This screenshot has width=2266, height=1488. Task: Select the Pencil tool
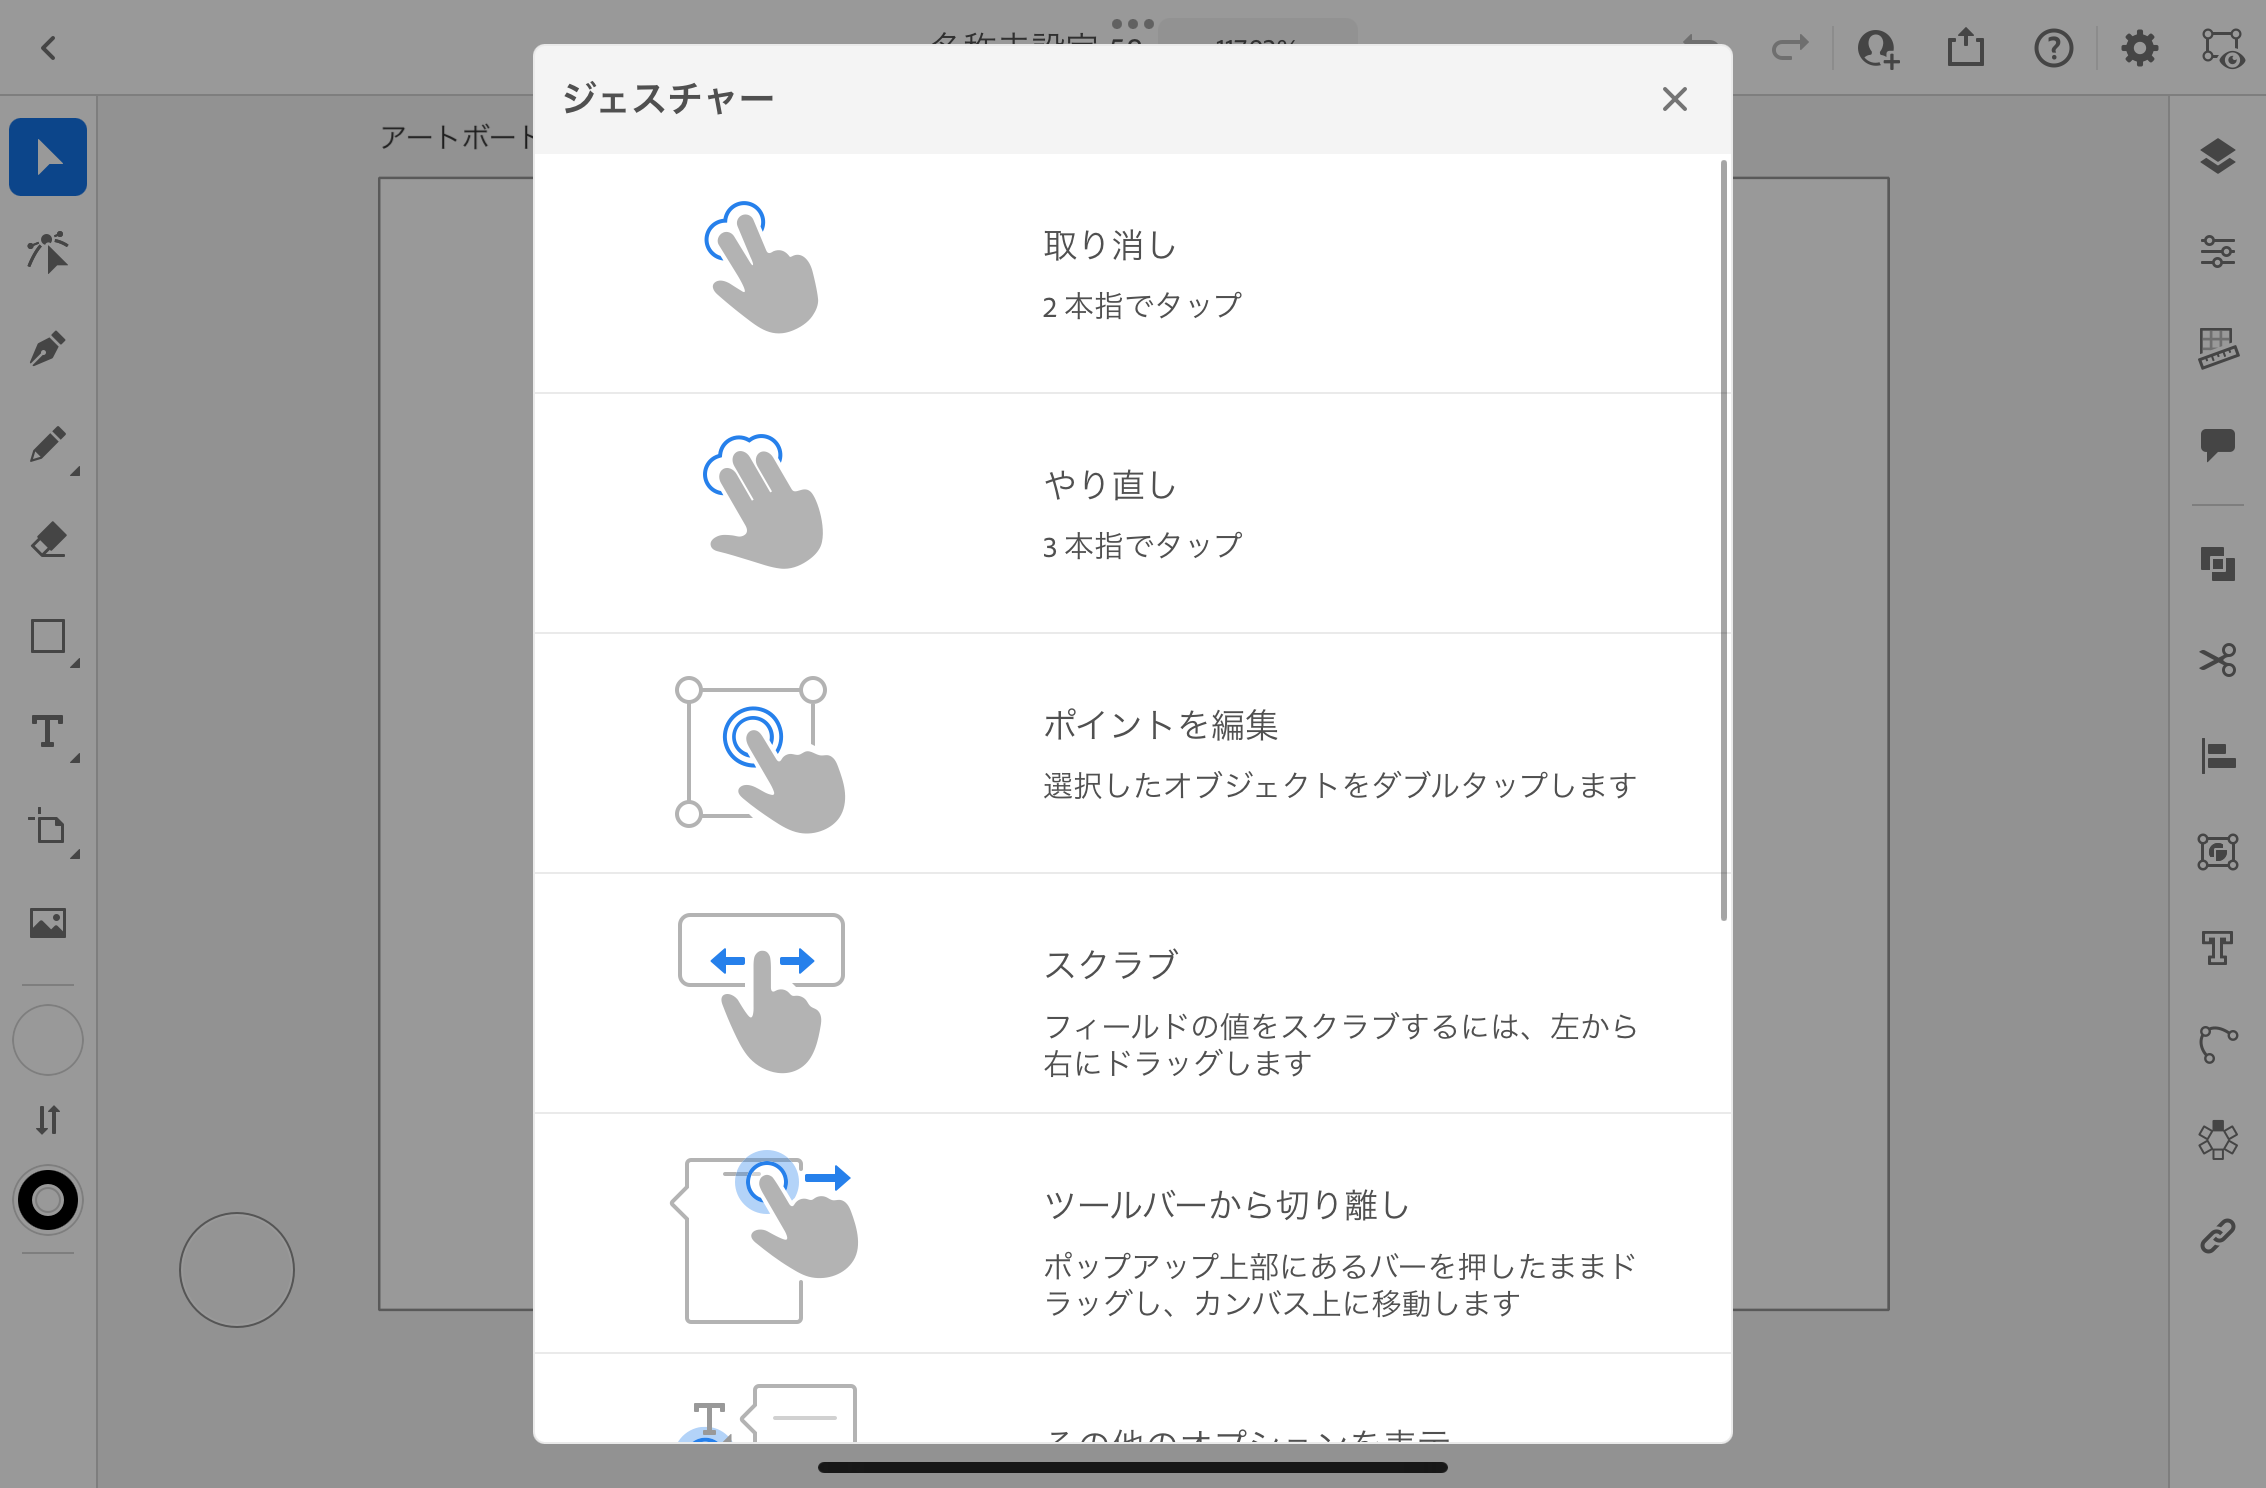[48, 445]
